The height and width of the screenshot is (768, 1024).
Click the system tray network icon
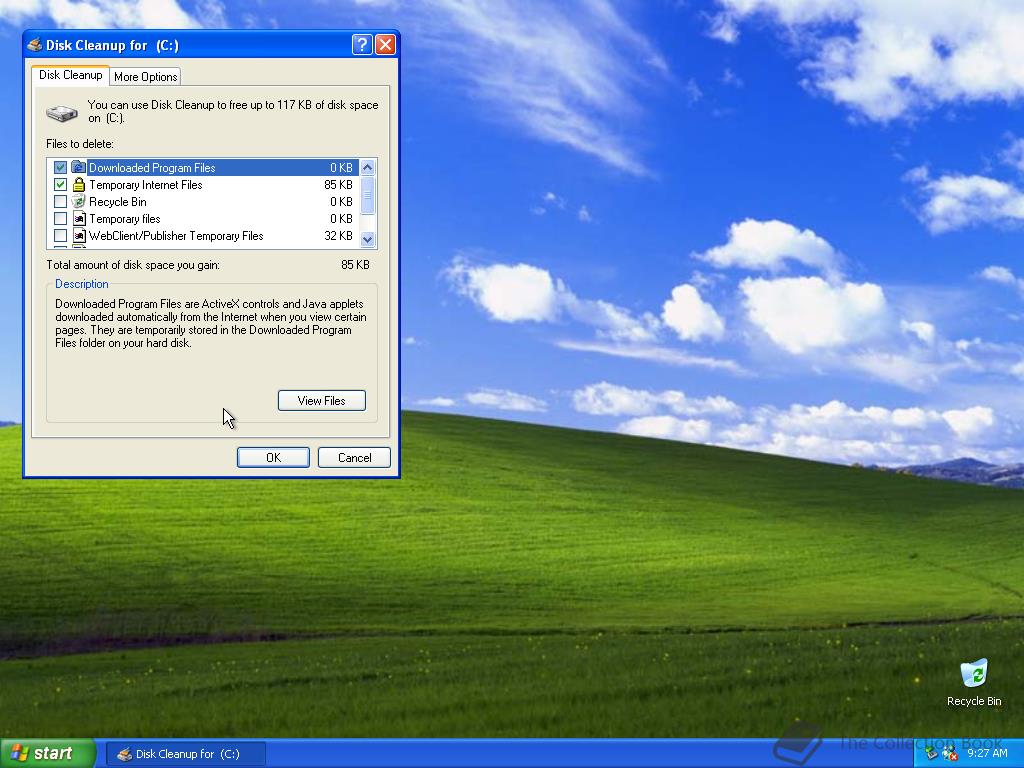[x=931, y=754]
